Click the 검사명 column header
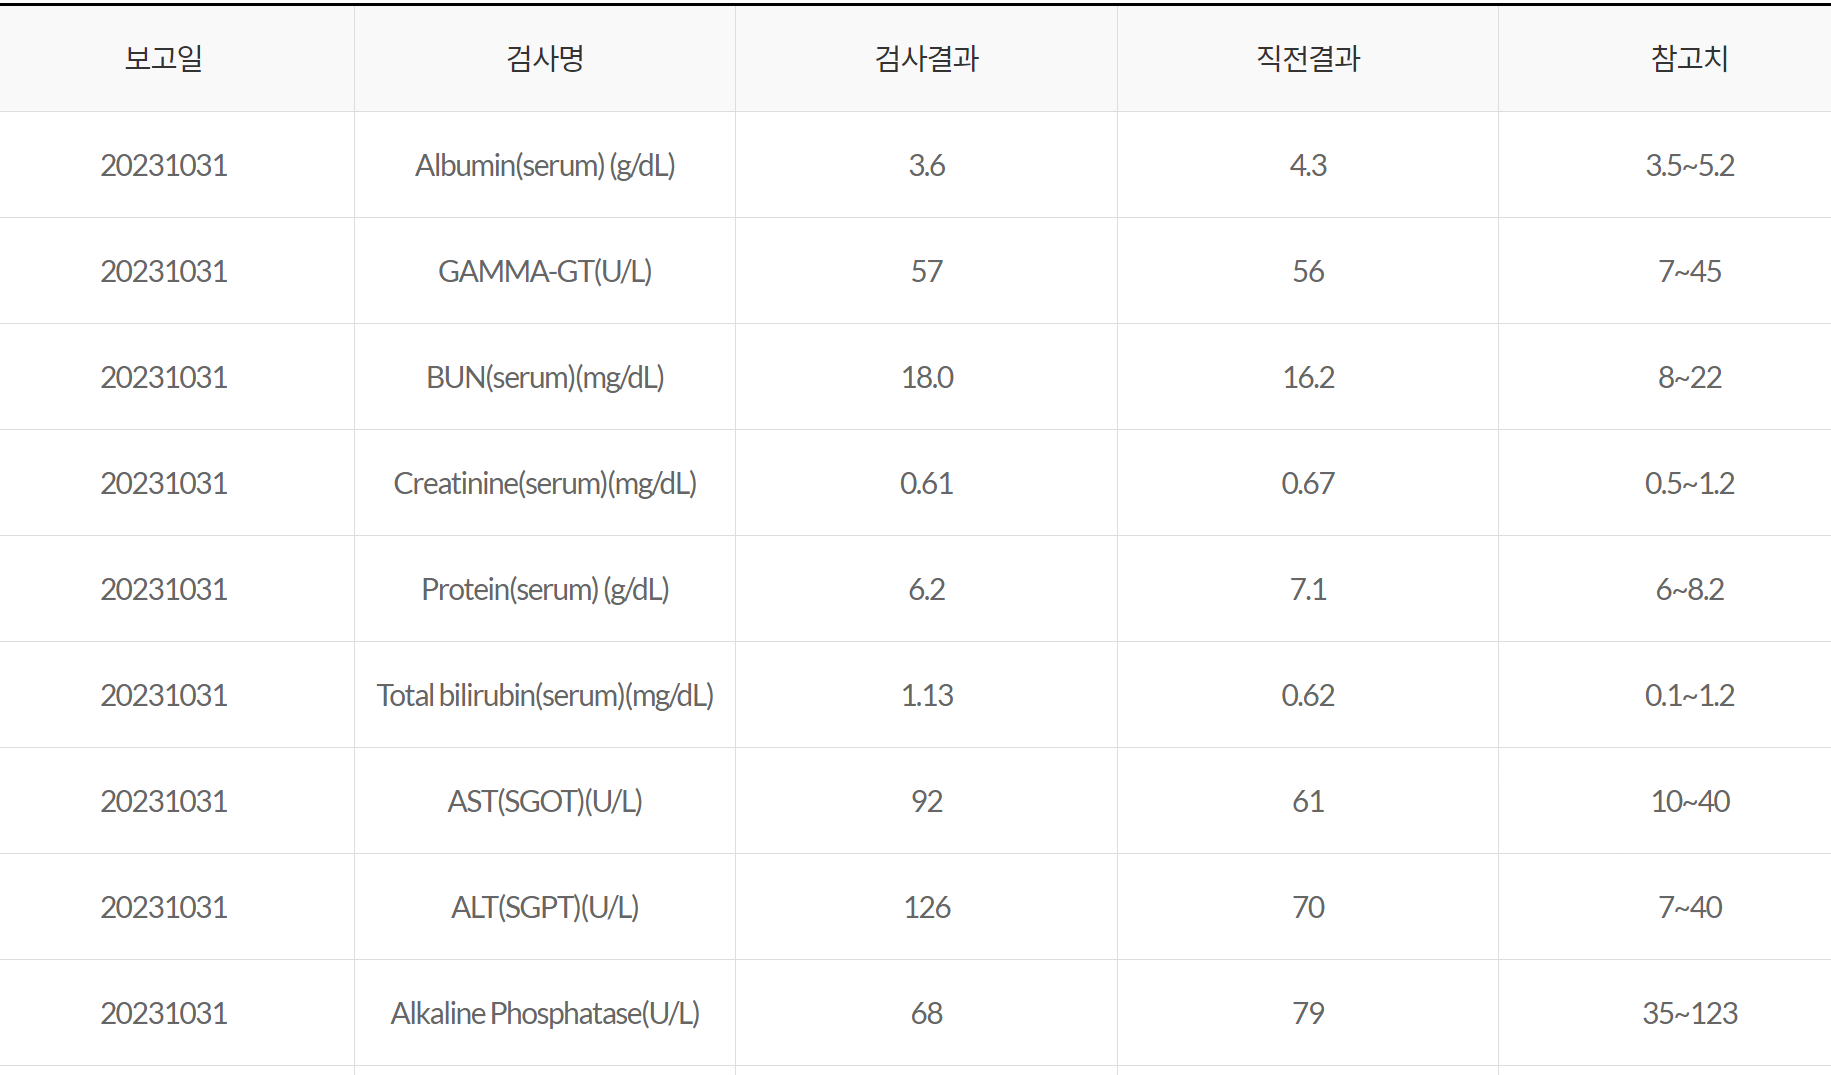The width and height of the screenshot is (1831, 1075). pos(545,58)
